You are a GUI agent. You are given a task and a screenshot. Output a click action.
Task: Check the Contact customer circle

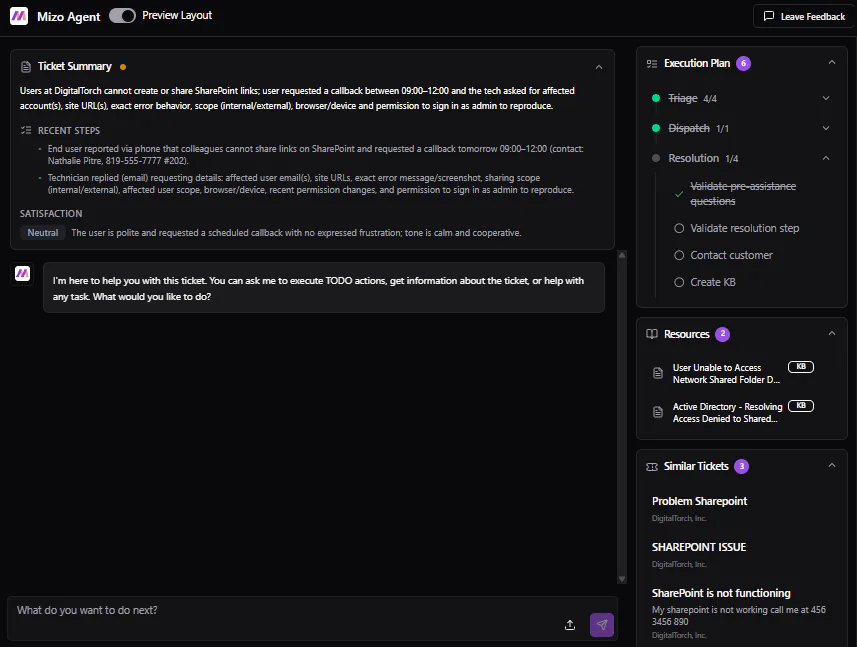click(679, 255)
